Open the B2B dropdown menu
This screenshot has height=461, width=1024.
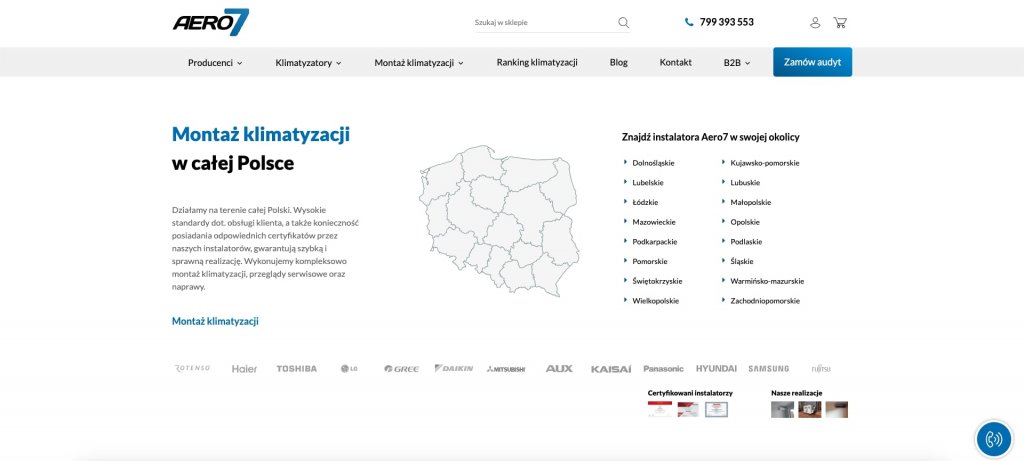(737, 62)
